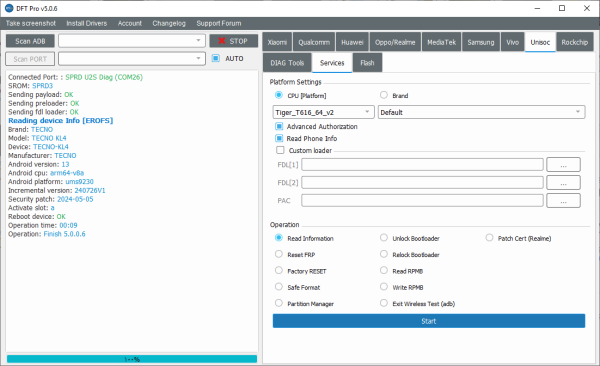Select Patch Cert (Realme) operation
Screen dimensions: 600x366
(489, 238)
